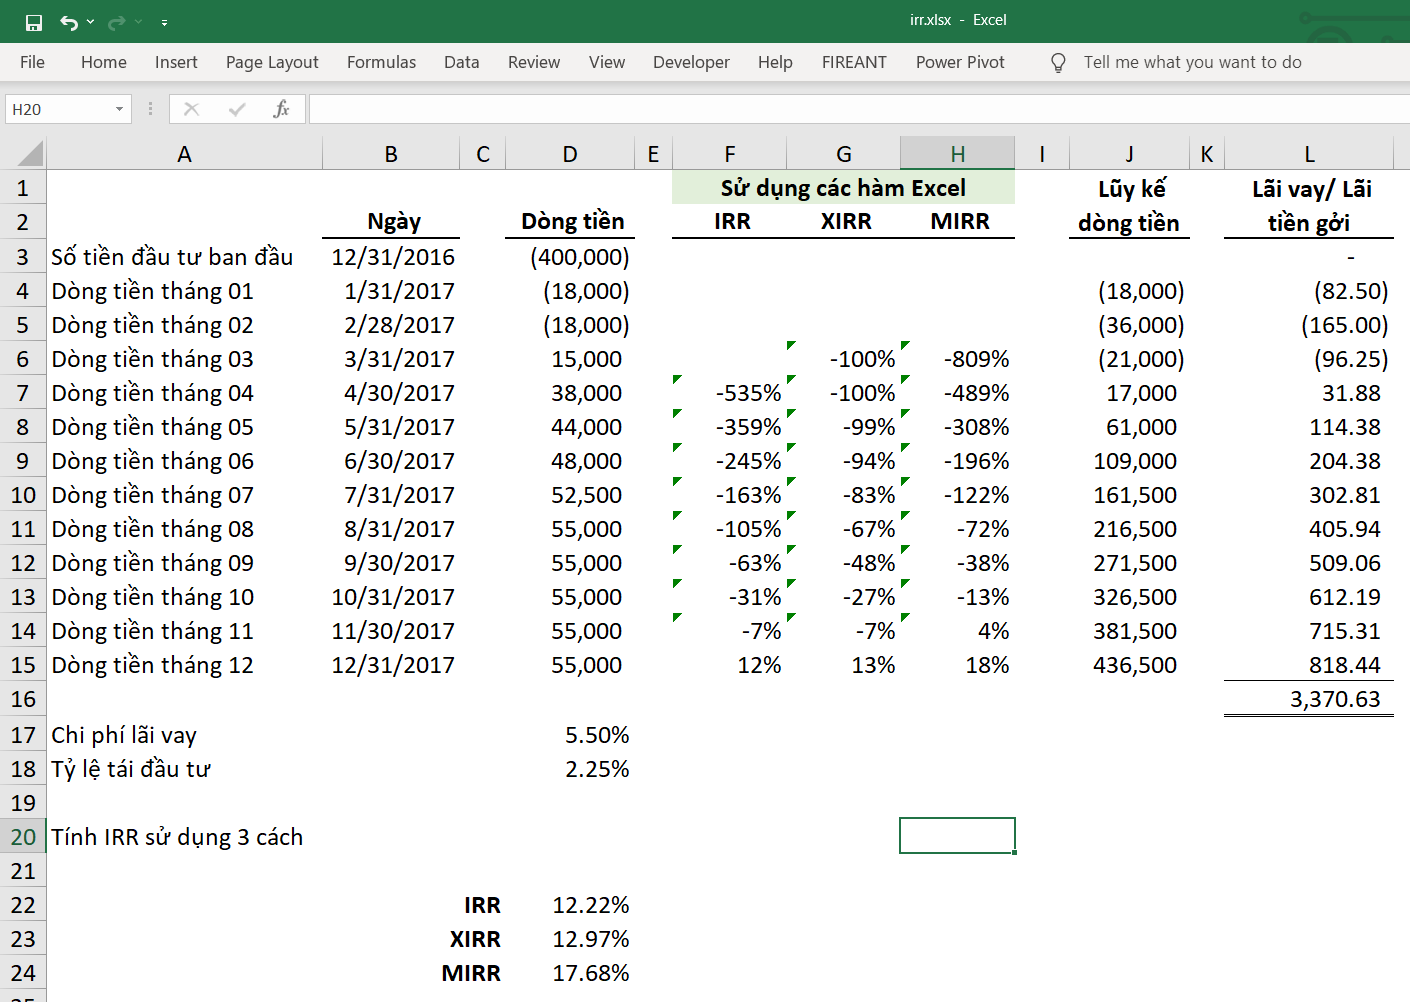Open the Undo history dropdown arrow
This screenshot has height=1002, width=1410.
(x=91, y=22)
